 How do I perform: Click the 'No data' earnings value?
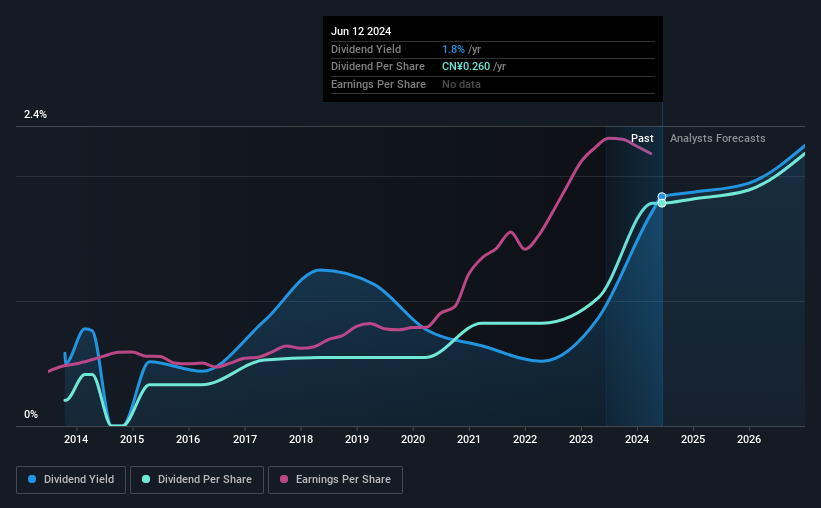click(x=461, y=84)
